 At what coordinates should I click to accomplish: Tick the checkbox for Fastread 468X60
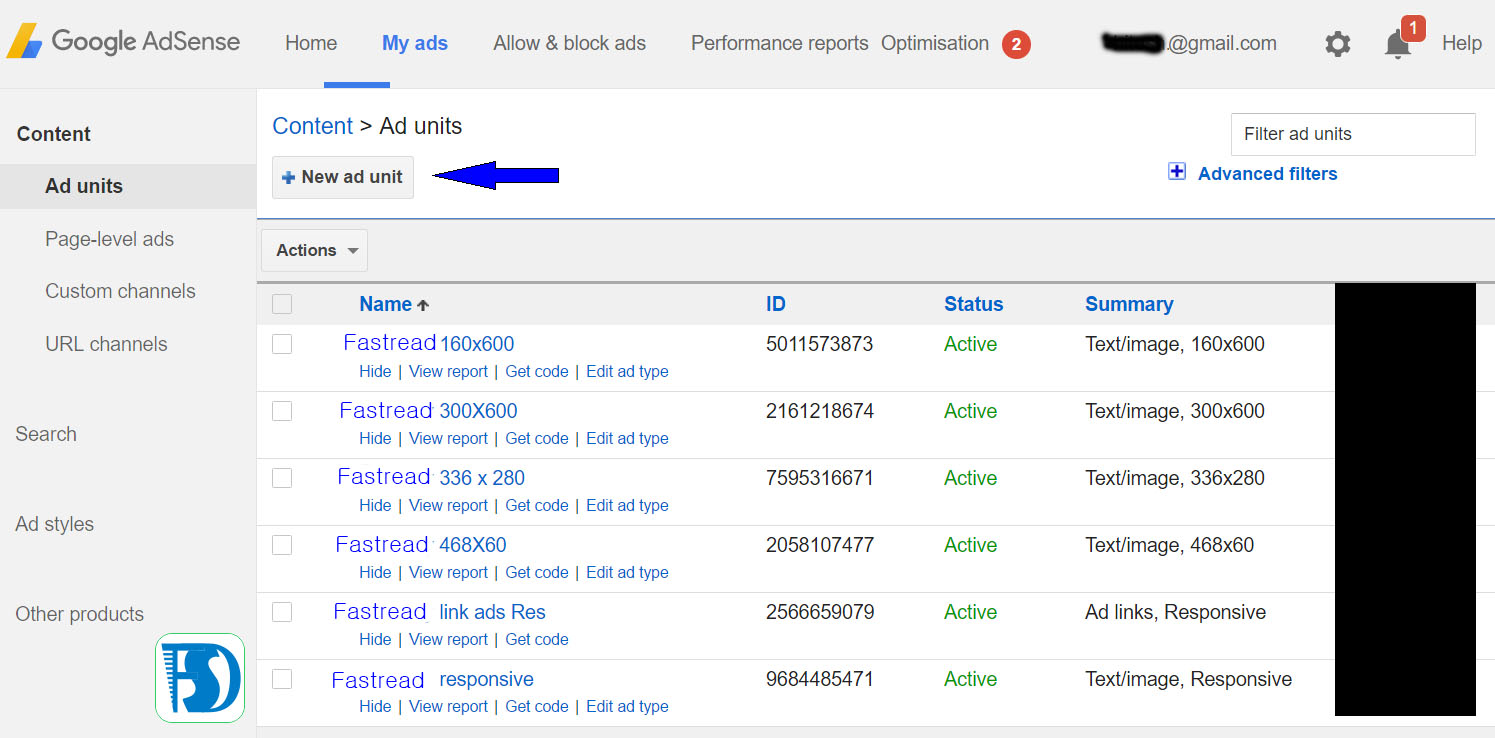pos(282,545)
